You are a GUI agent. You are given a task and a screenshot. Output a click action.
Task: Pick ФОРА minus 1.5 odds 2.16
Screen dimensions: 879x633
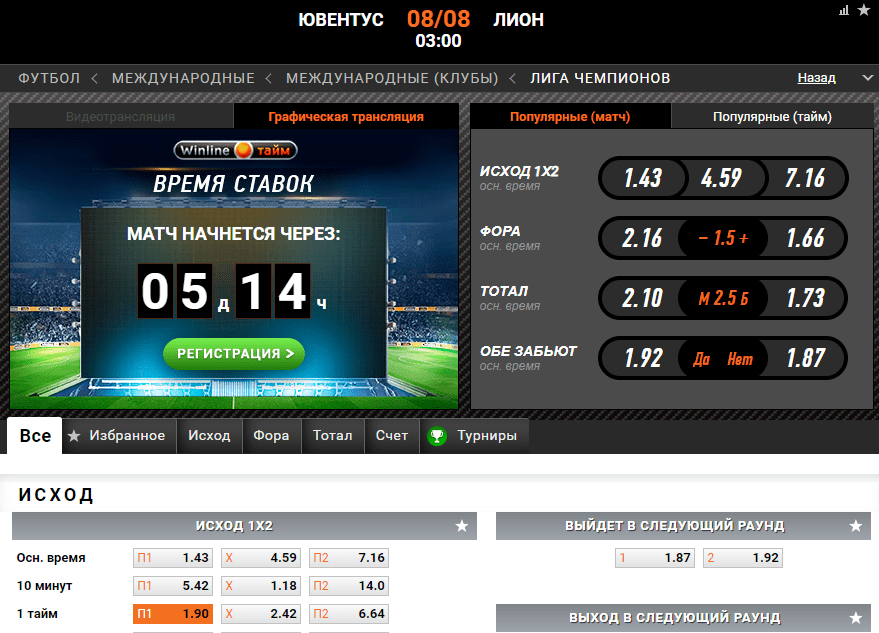(x=642, y=238)
